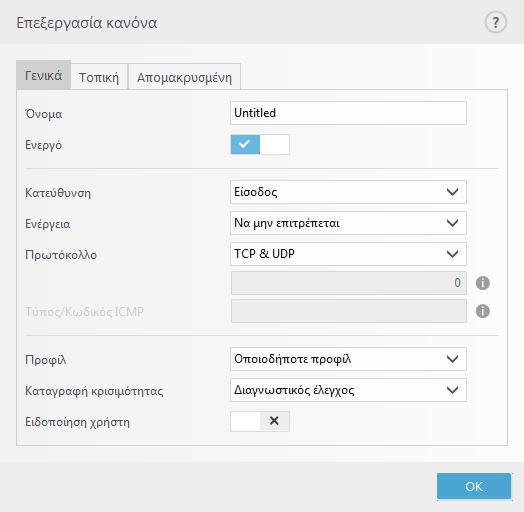
Task: Open the help question mark icon
Action: click(496, 22)
